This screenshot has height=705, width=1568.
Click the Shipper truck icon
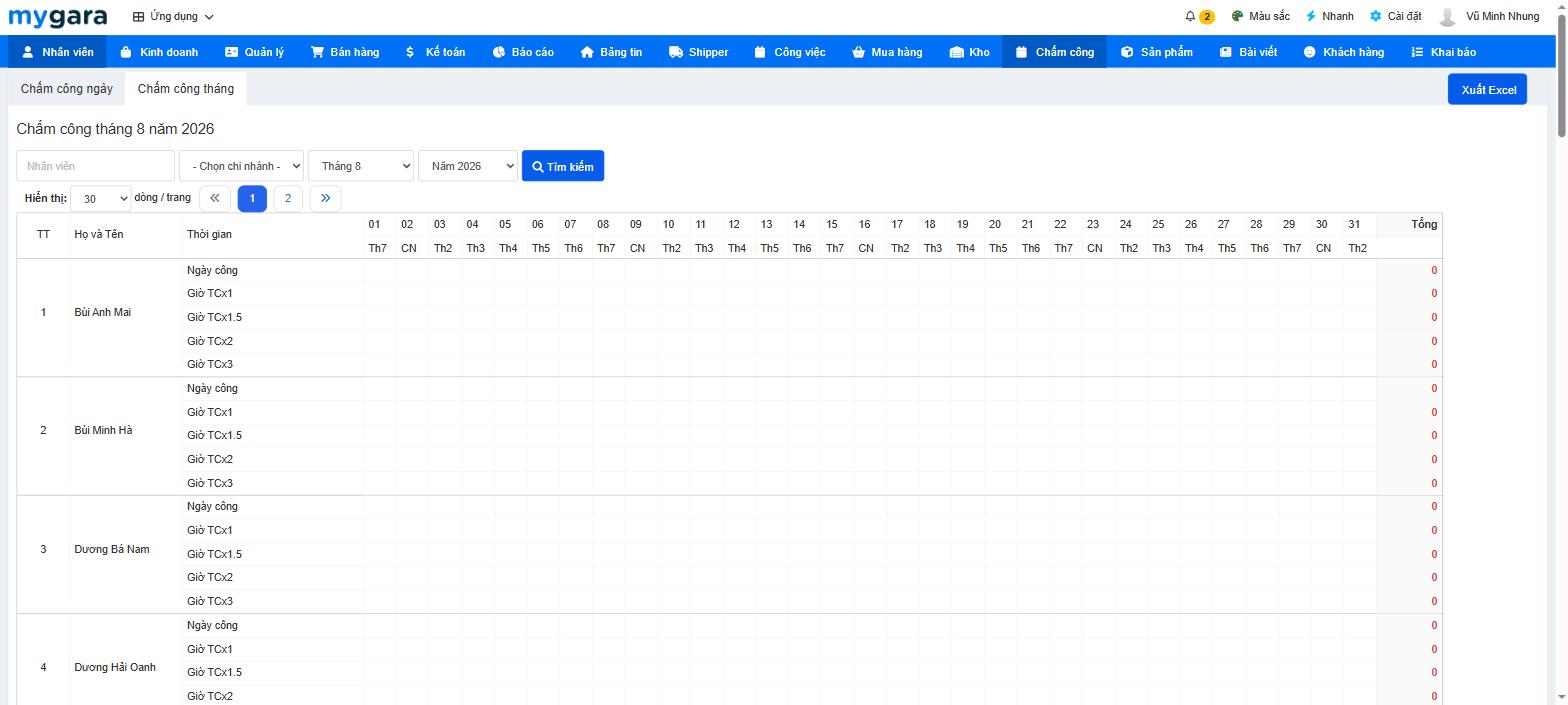pyautogui.click(x=676, y=52)
